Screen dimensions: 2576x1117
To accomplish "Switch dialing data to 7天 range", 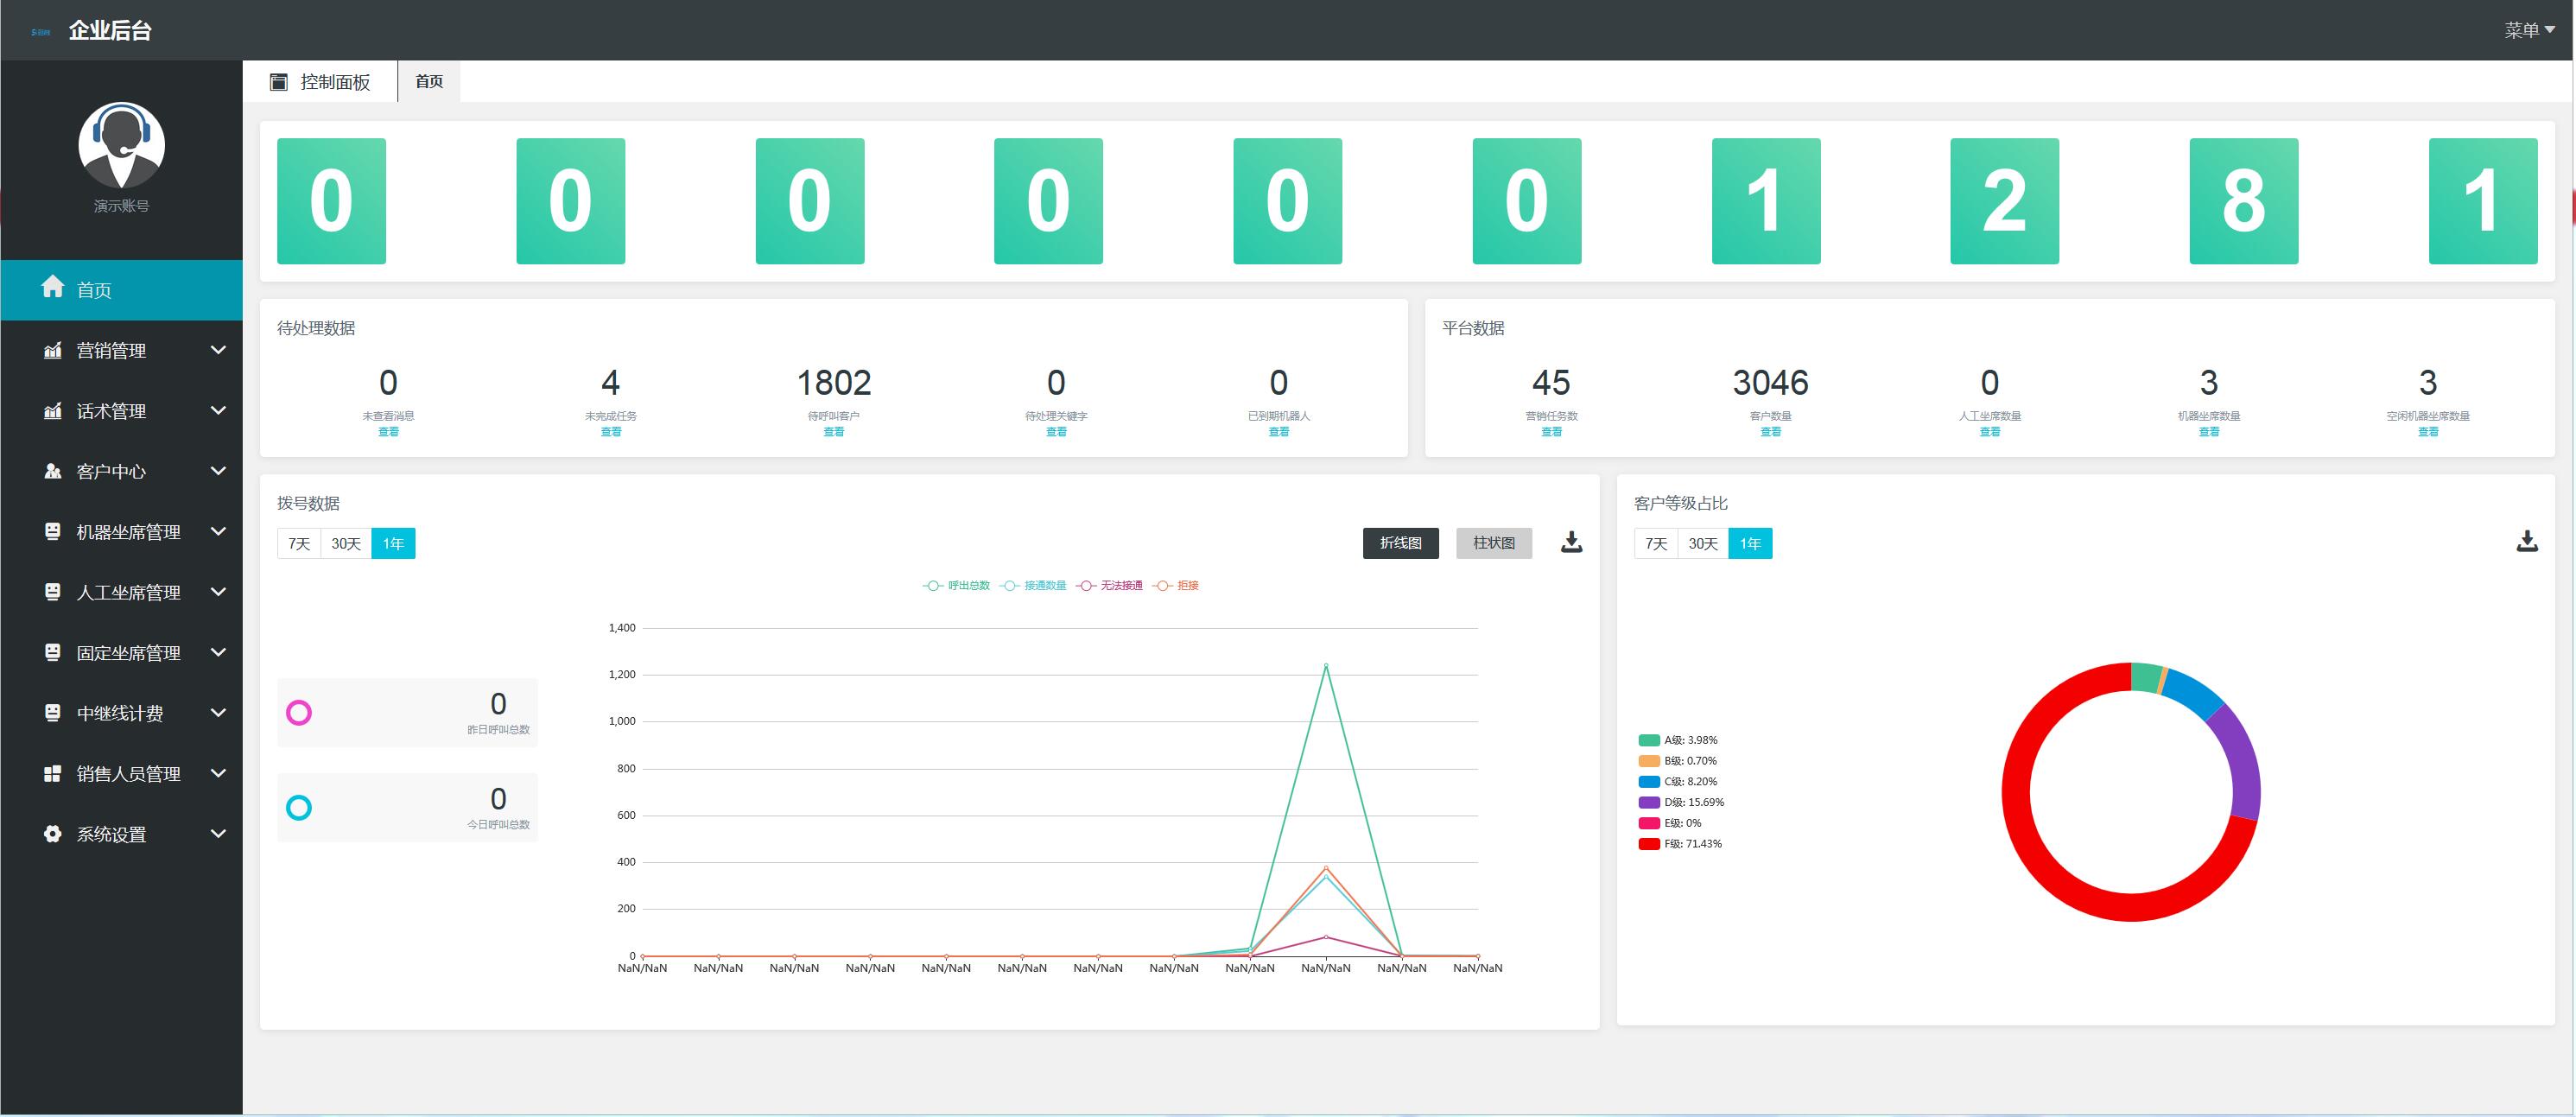I will coord(299,544).
